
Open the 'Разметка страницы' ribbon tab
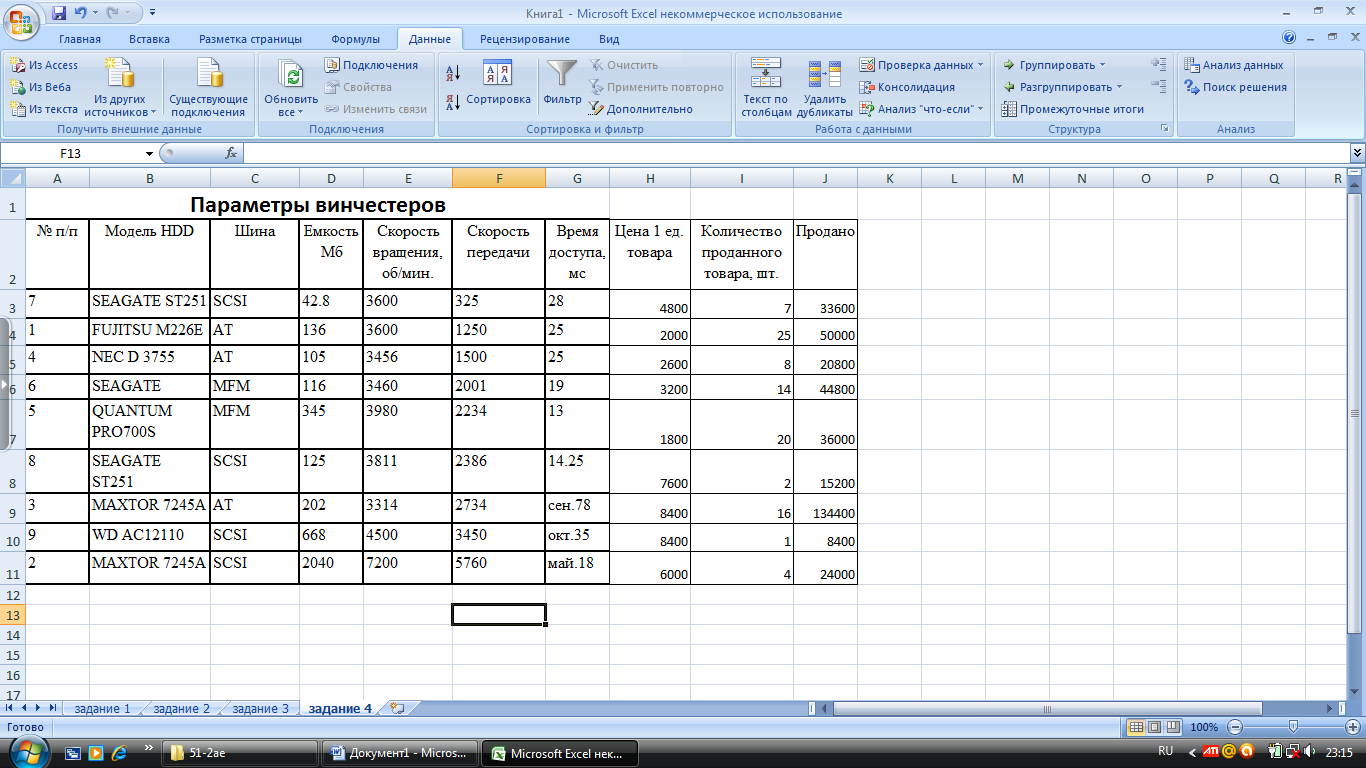[250, 39]
